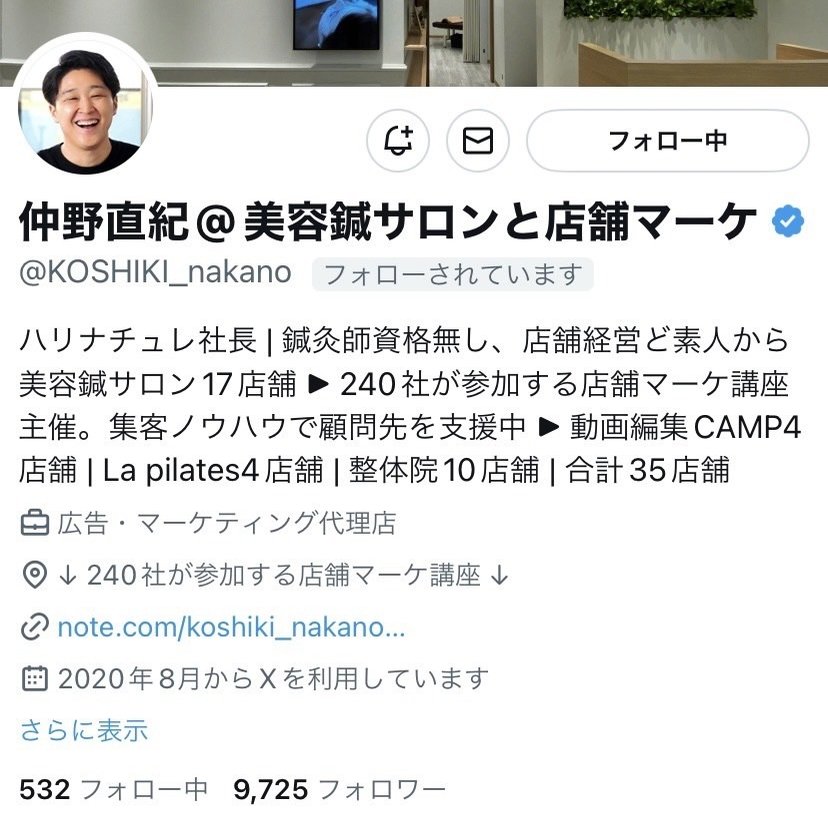
Task: Open the 532 フォロー中 following list
Action: [113, 790]
